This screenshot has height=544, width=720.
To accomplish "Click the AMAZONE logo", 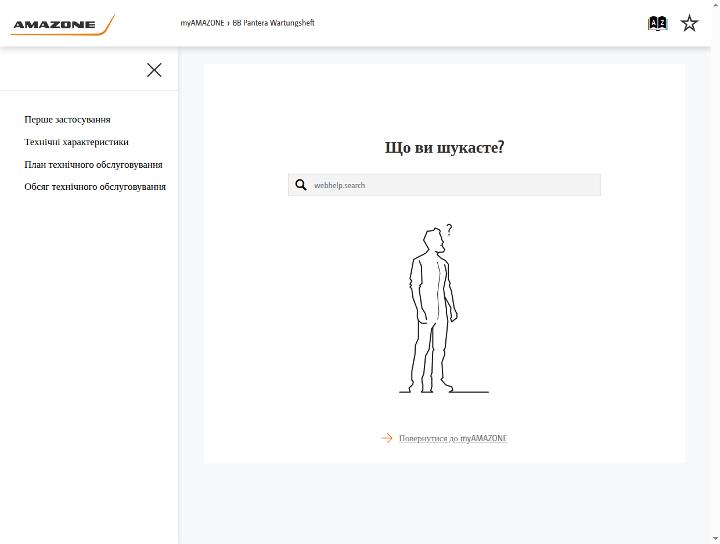I will (62, 24).
